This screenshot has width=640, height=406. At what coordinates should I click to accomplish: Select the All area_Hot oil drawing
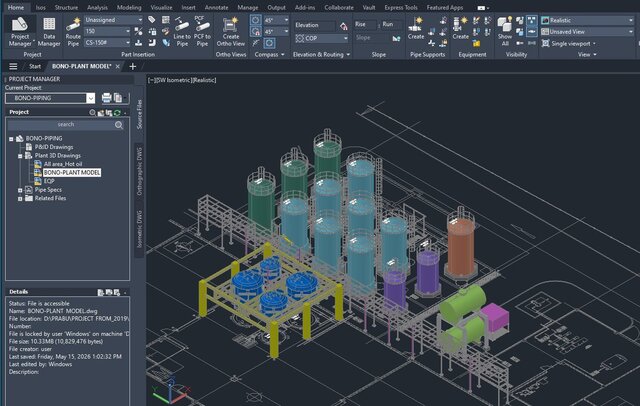[63, 164]
